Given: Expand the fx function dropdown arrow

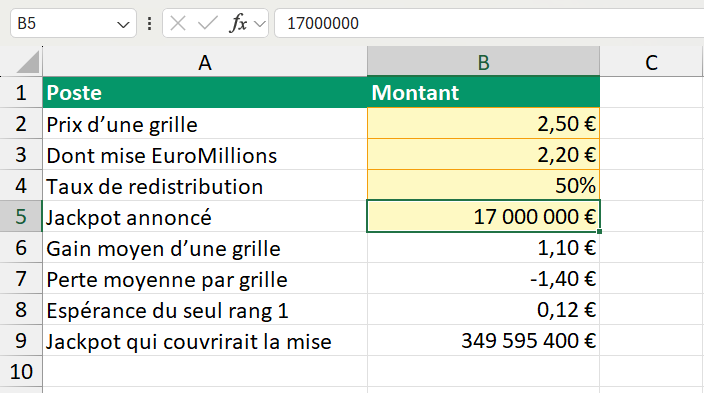Looking at the screenshot, I should (x=260, y=23).
